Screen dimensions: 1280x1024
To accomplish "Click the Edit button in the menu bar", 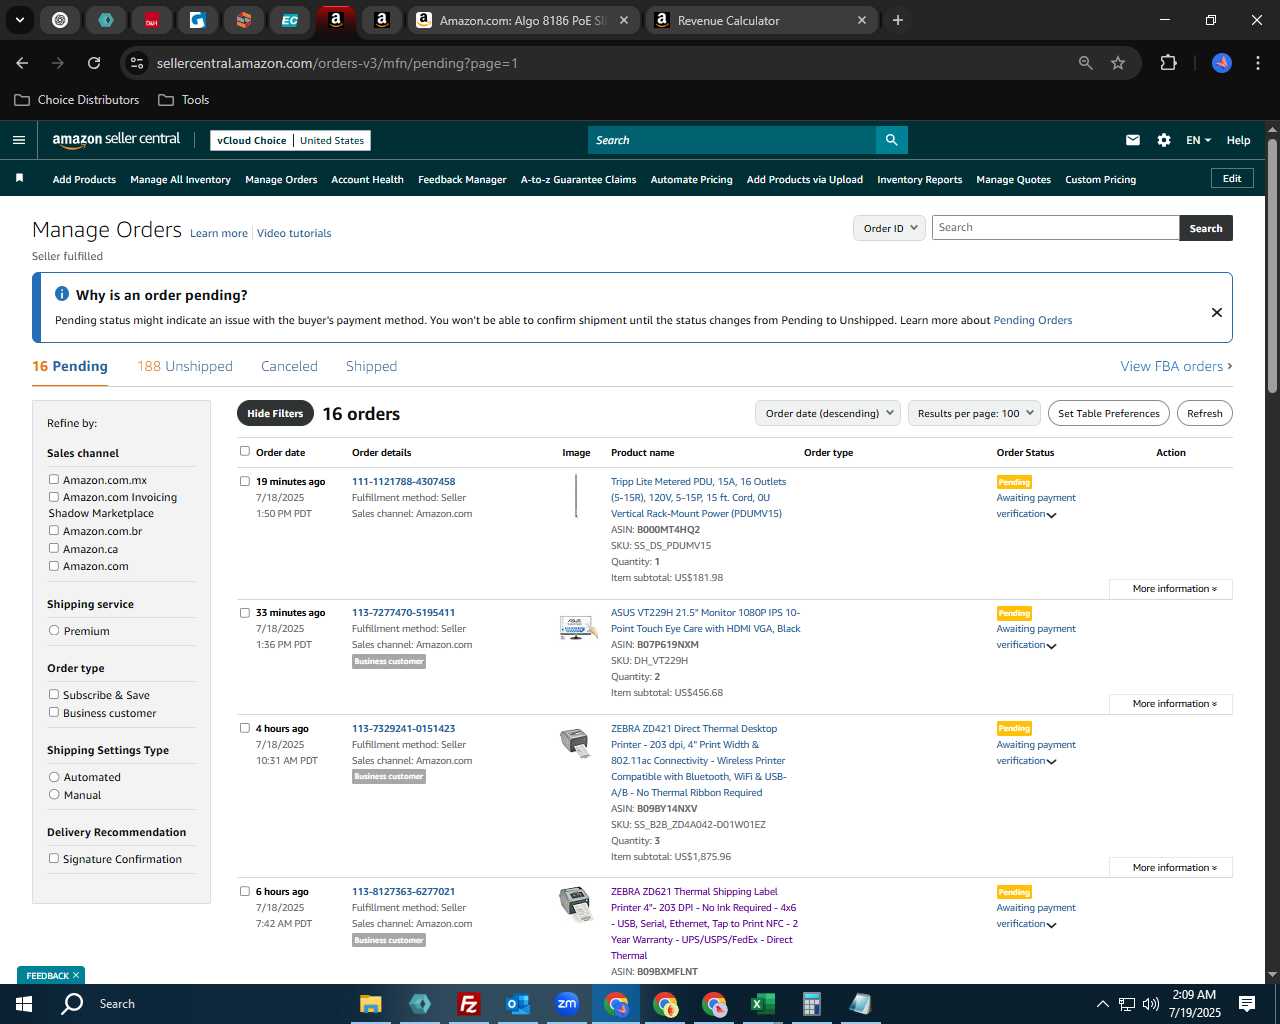I will pos(1232,178).
